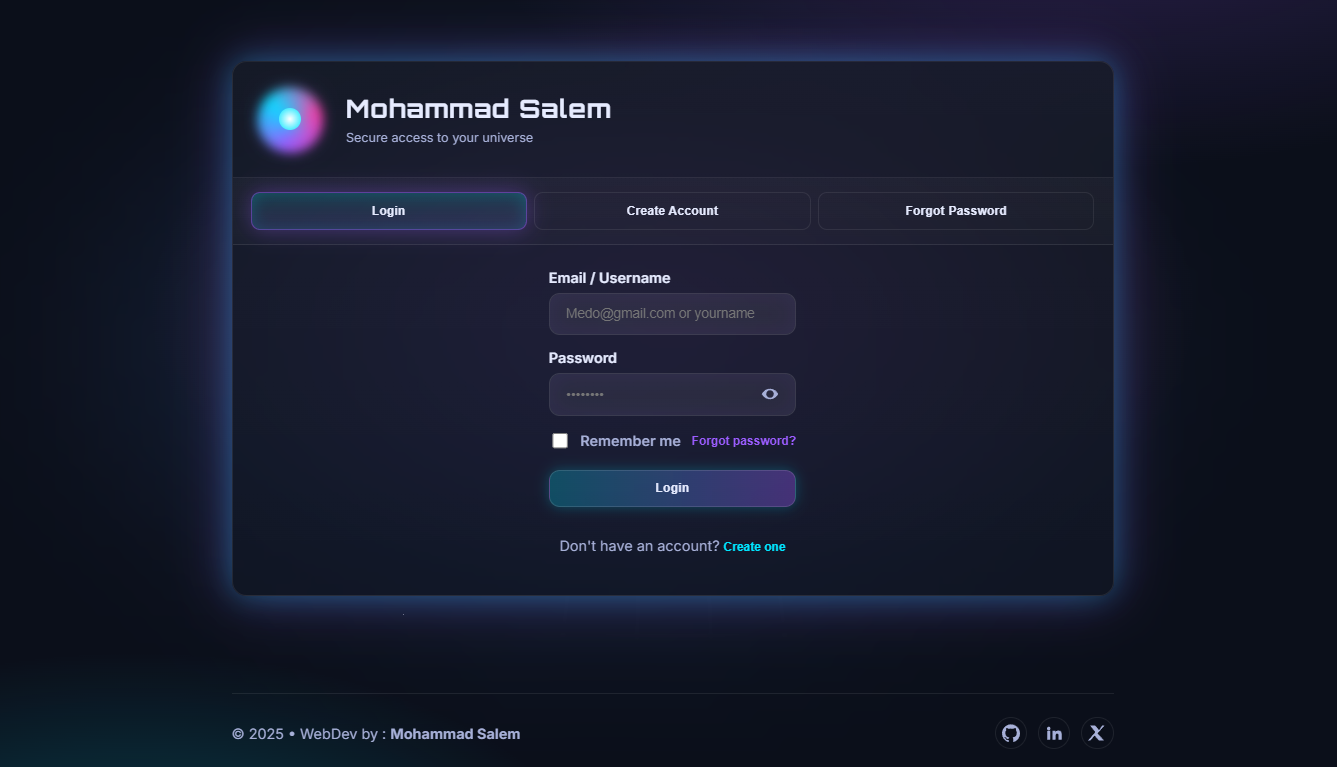Switch to the Create Account tab
Viewport: 1337px width, 767px height.
(672, 211)
